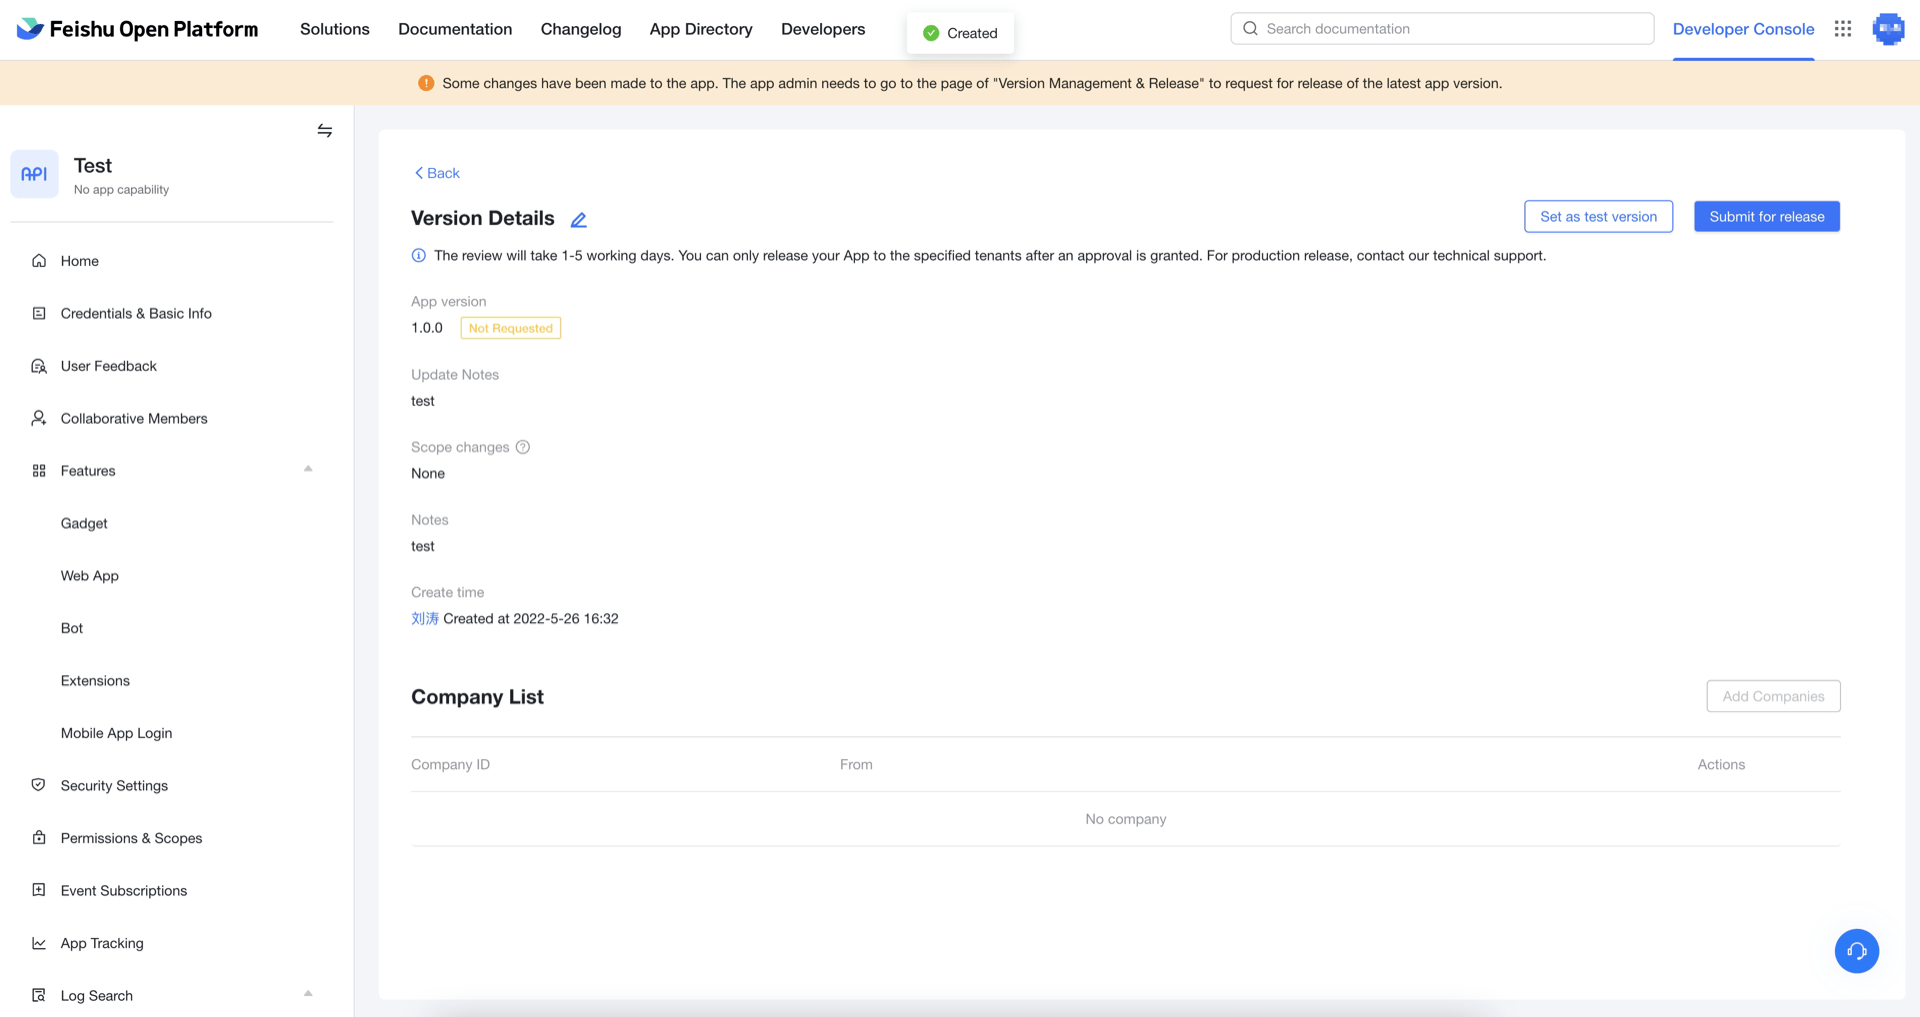This screenshot has width=1920, height=1017.
Task: Click the Test app API icon
Action: coord(34,174)
